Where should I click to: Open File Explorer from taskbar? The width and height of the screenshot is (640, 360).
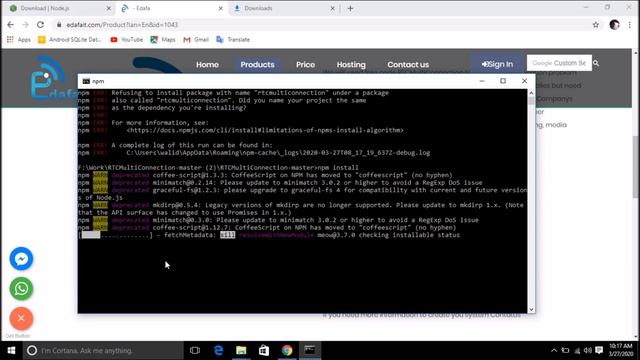coord(241,350)
